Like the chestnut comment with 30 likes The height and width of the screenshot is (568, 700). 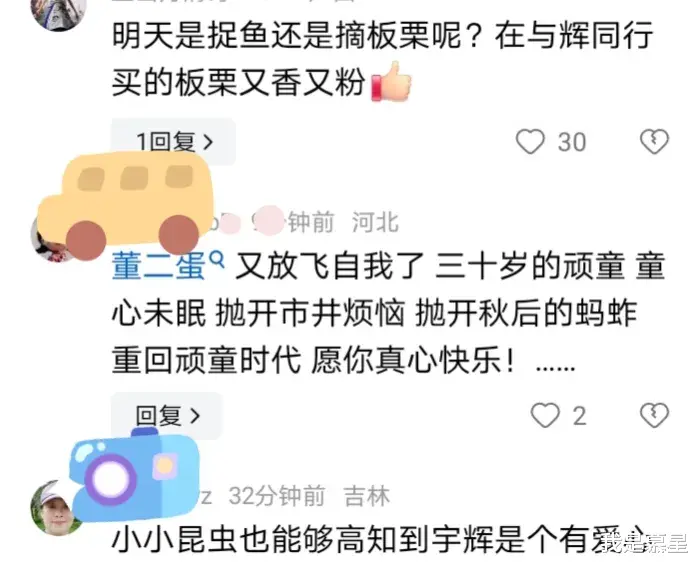coord(530,142)
